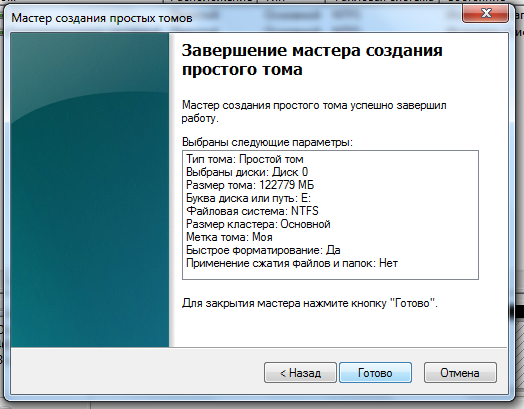Select the line 'Файловая система: NTFS'

coord(252,211)
